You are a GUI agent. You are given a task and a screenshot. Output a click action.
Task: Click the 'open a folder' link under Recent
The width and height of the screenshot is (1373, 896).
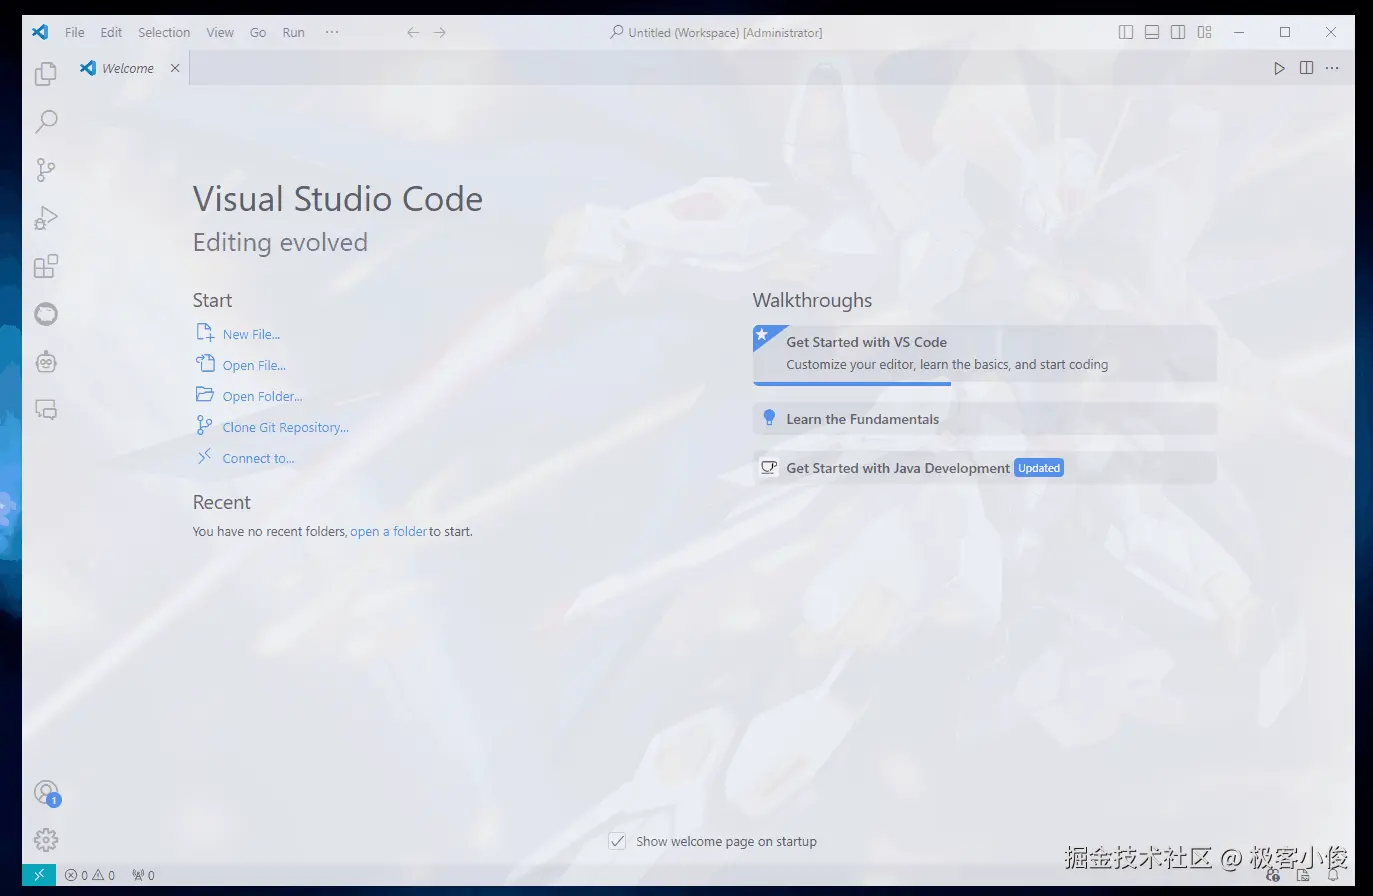point(388,531)
